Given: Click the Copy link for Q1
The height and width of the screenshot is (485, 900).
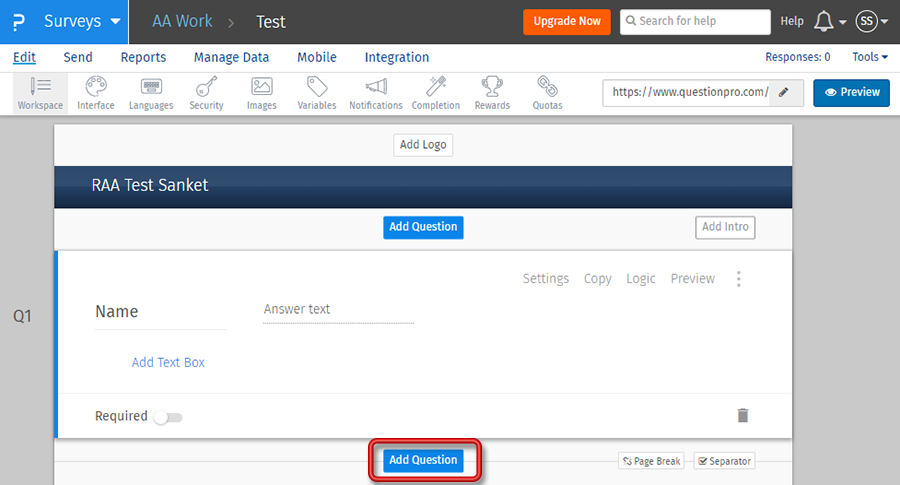Looking at the screenshot, I should click(x=598, y=279).
